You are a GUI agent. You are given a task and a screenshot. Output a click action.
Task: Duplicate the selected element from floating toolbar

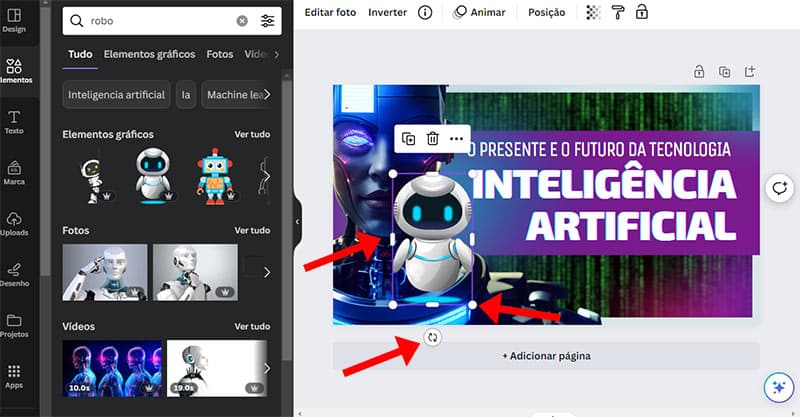[409, 139]
